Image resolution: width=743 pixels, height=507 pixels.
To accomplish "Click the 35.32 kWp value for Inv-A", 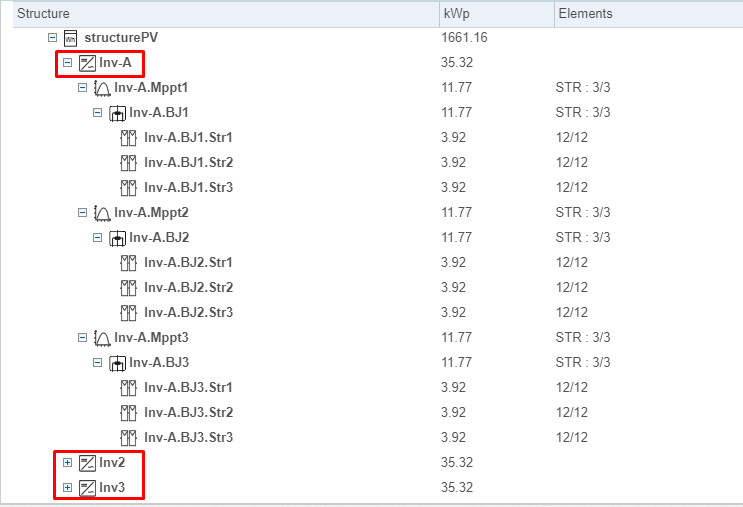I will 457,63.
